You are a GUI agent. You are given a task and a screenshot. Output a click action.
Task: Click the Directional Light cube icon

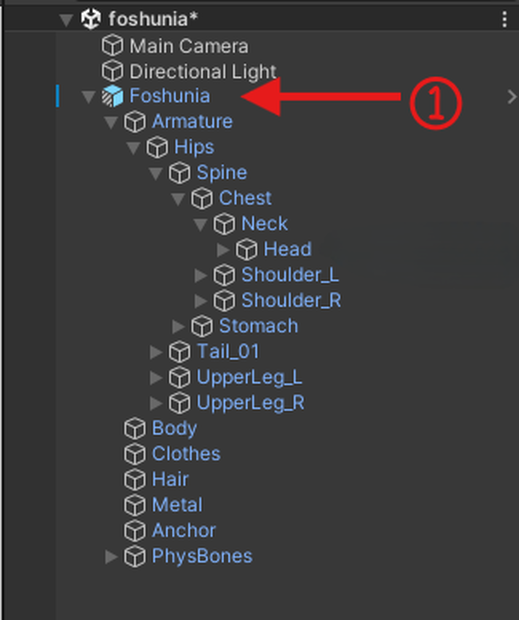click(112, 71)
